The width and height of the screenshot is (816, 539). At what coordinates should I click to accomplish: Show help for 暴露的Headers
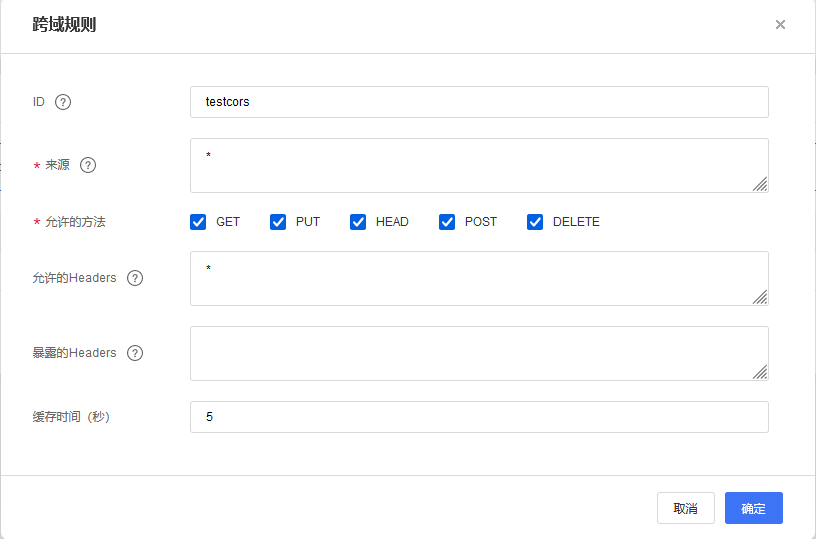coord(135,353)
